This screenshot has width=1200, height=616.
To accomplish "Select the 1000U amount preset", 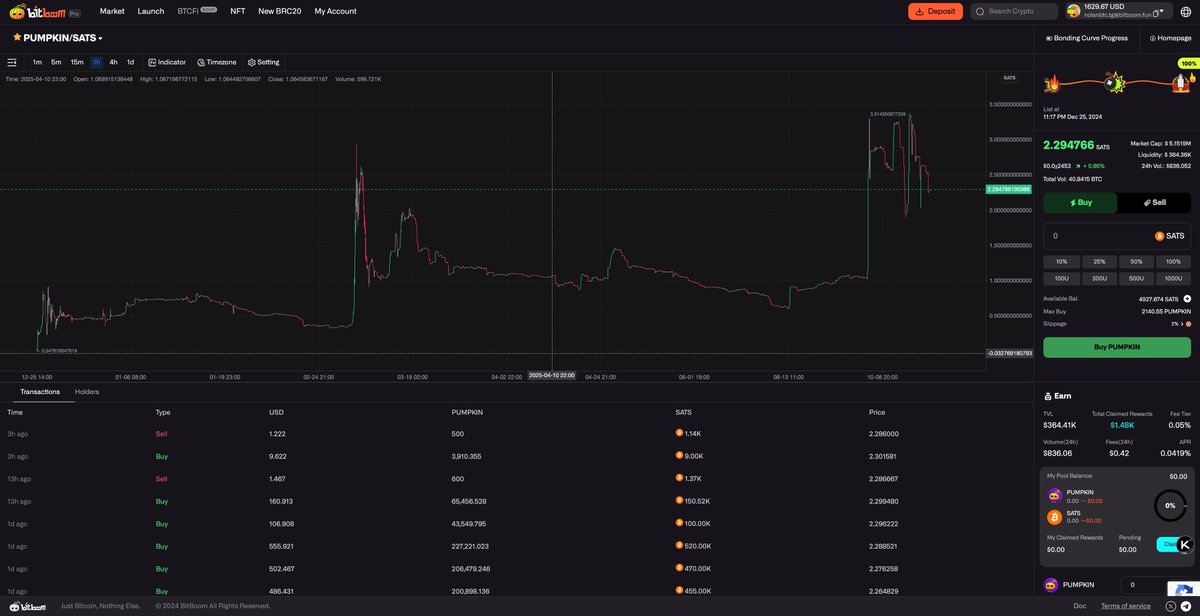I will point(1173,278).
